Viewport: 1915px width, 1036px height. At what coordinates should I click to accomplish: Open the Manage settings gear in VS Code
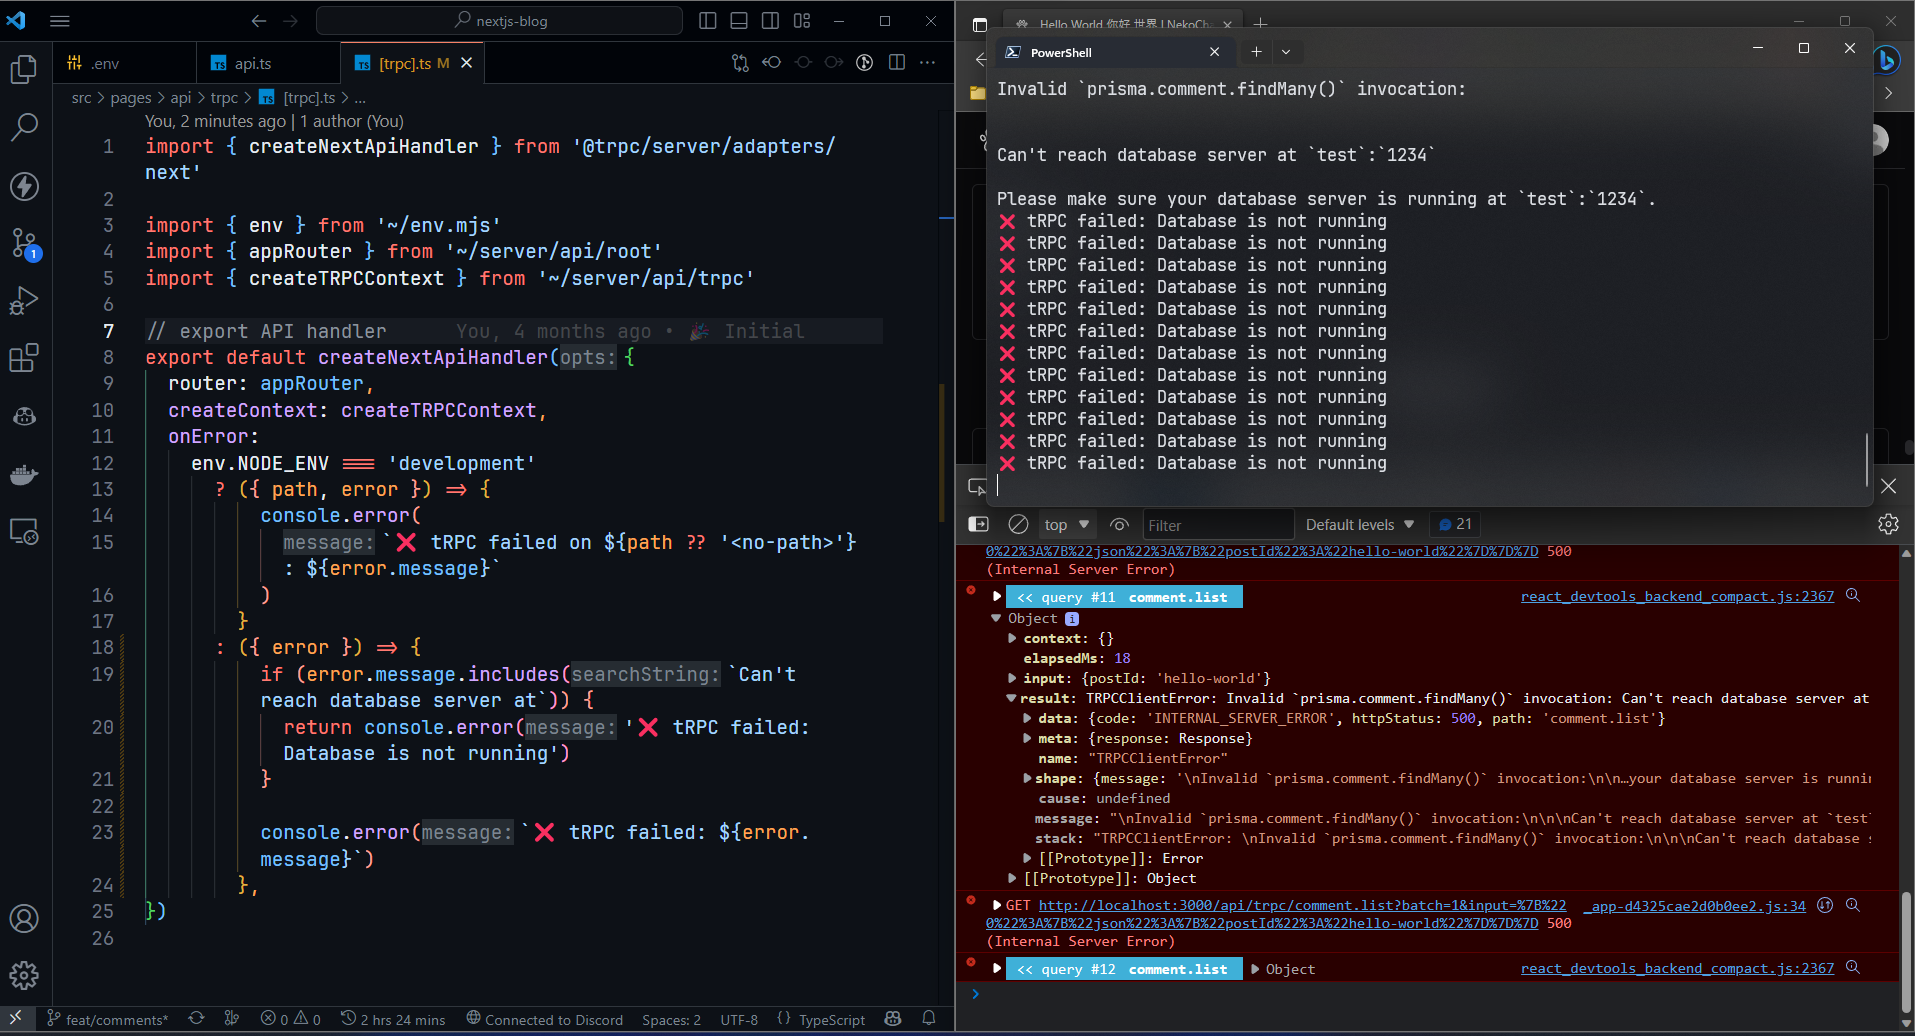point(24,975)
